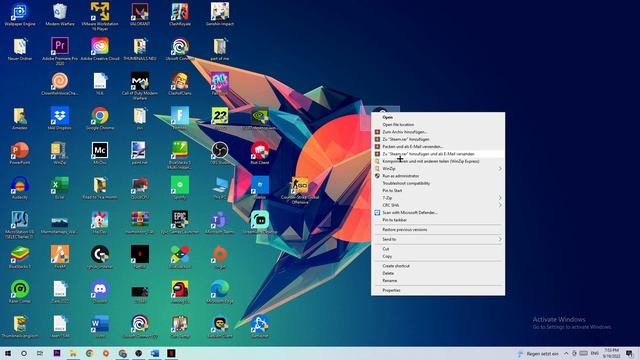Choose Rename in context menu
This screenshot has width=640, height=360.
pos(438,280)
